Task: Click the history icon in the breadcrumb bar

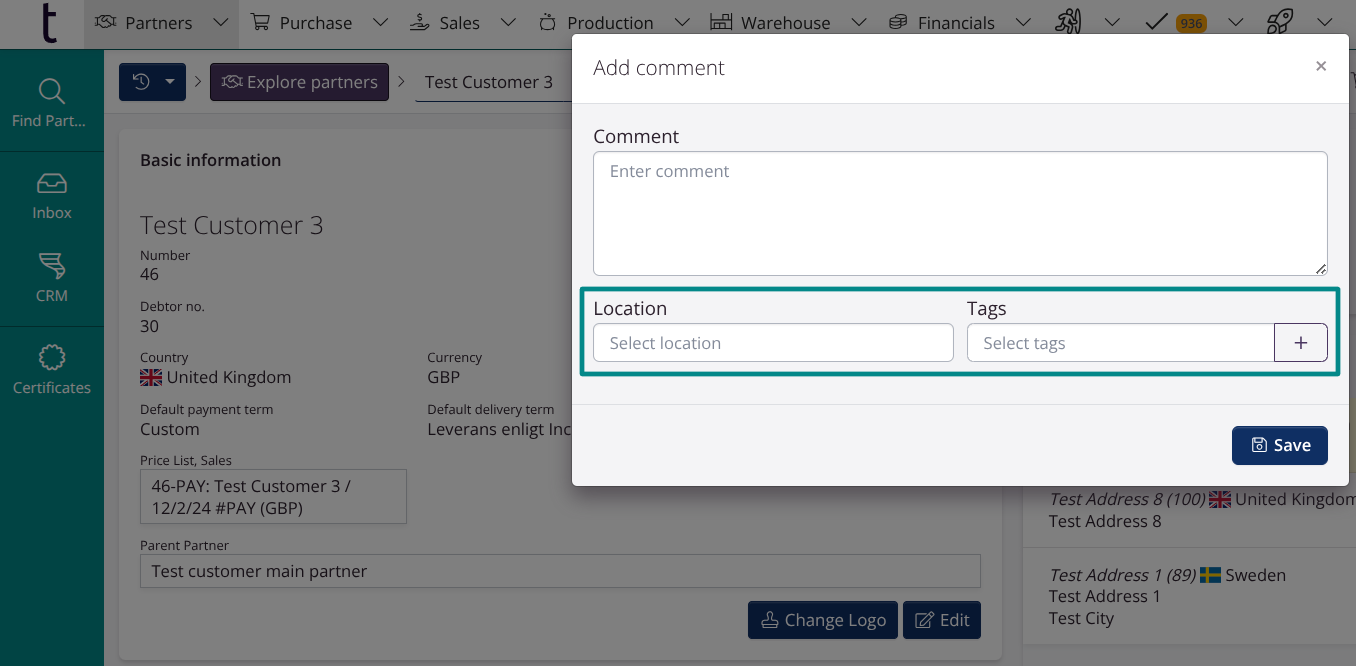Action: pyautogui.click(x=143, y=81)
